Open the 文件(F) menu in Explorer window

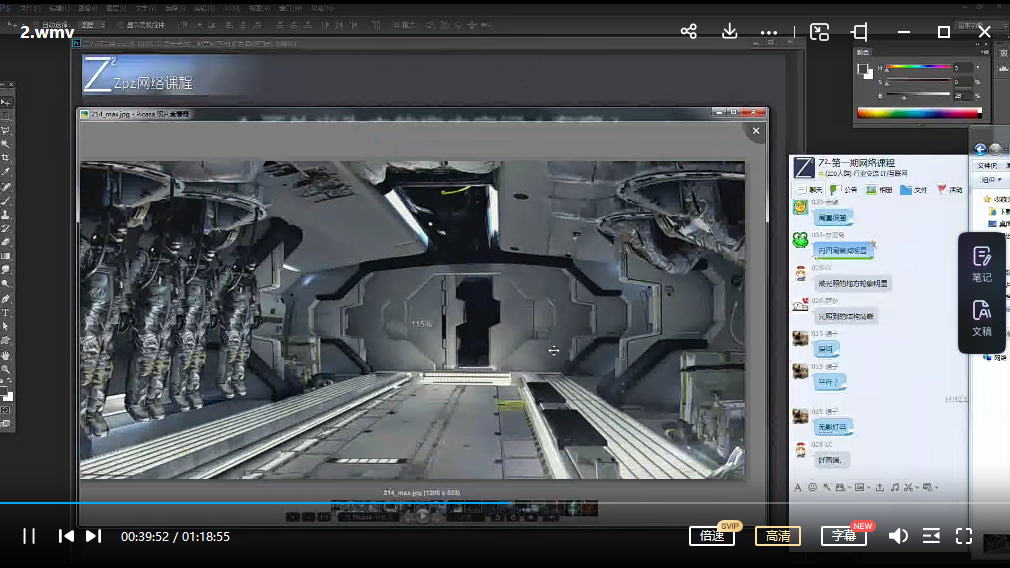pyautogui.click(x=987, y=166)
